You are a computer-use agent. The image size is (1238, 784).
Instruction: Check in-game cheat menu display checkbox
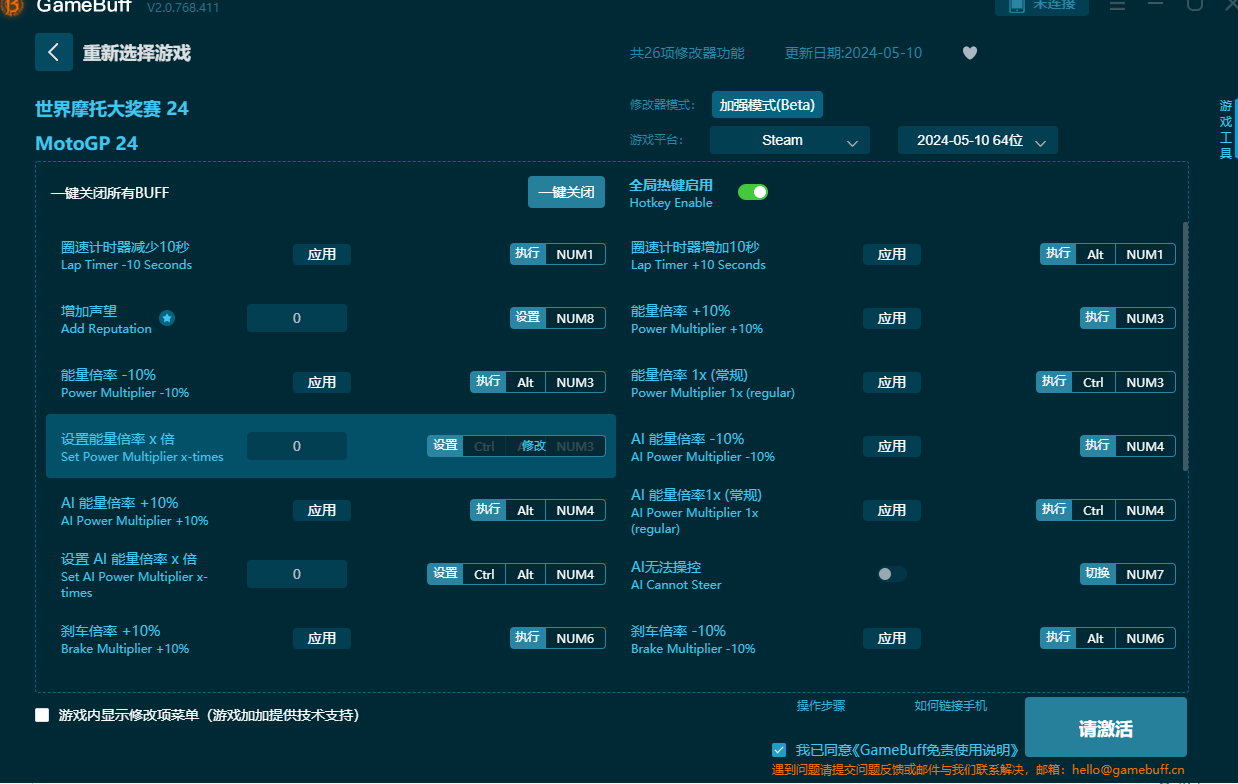(42, 715)
